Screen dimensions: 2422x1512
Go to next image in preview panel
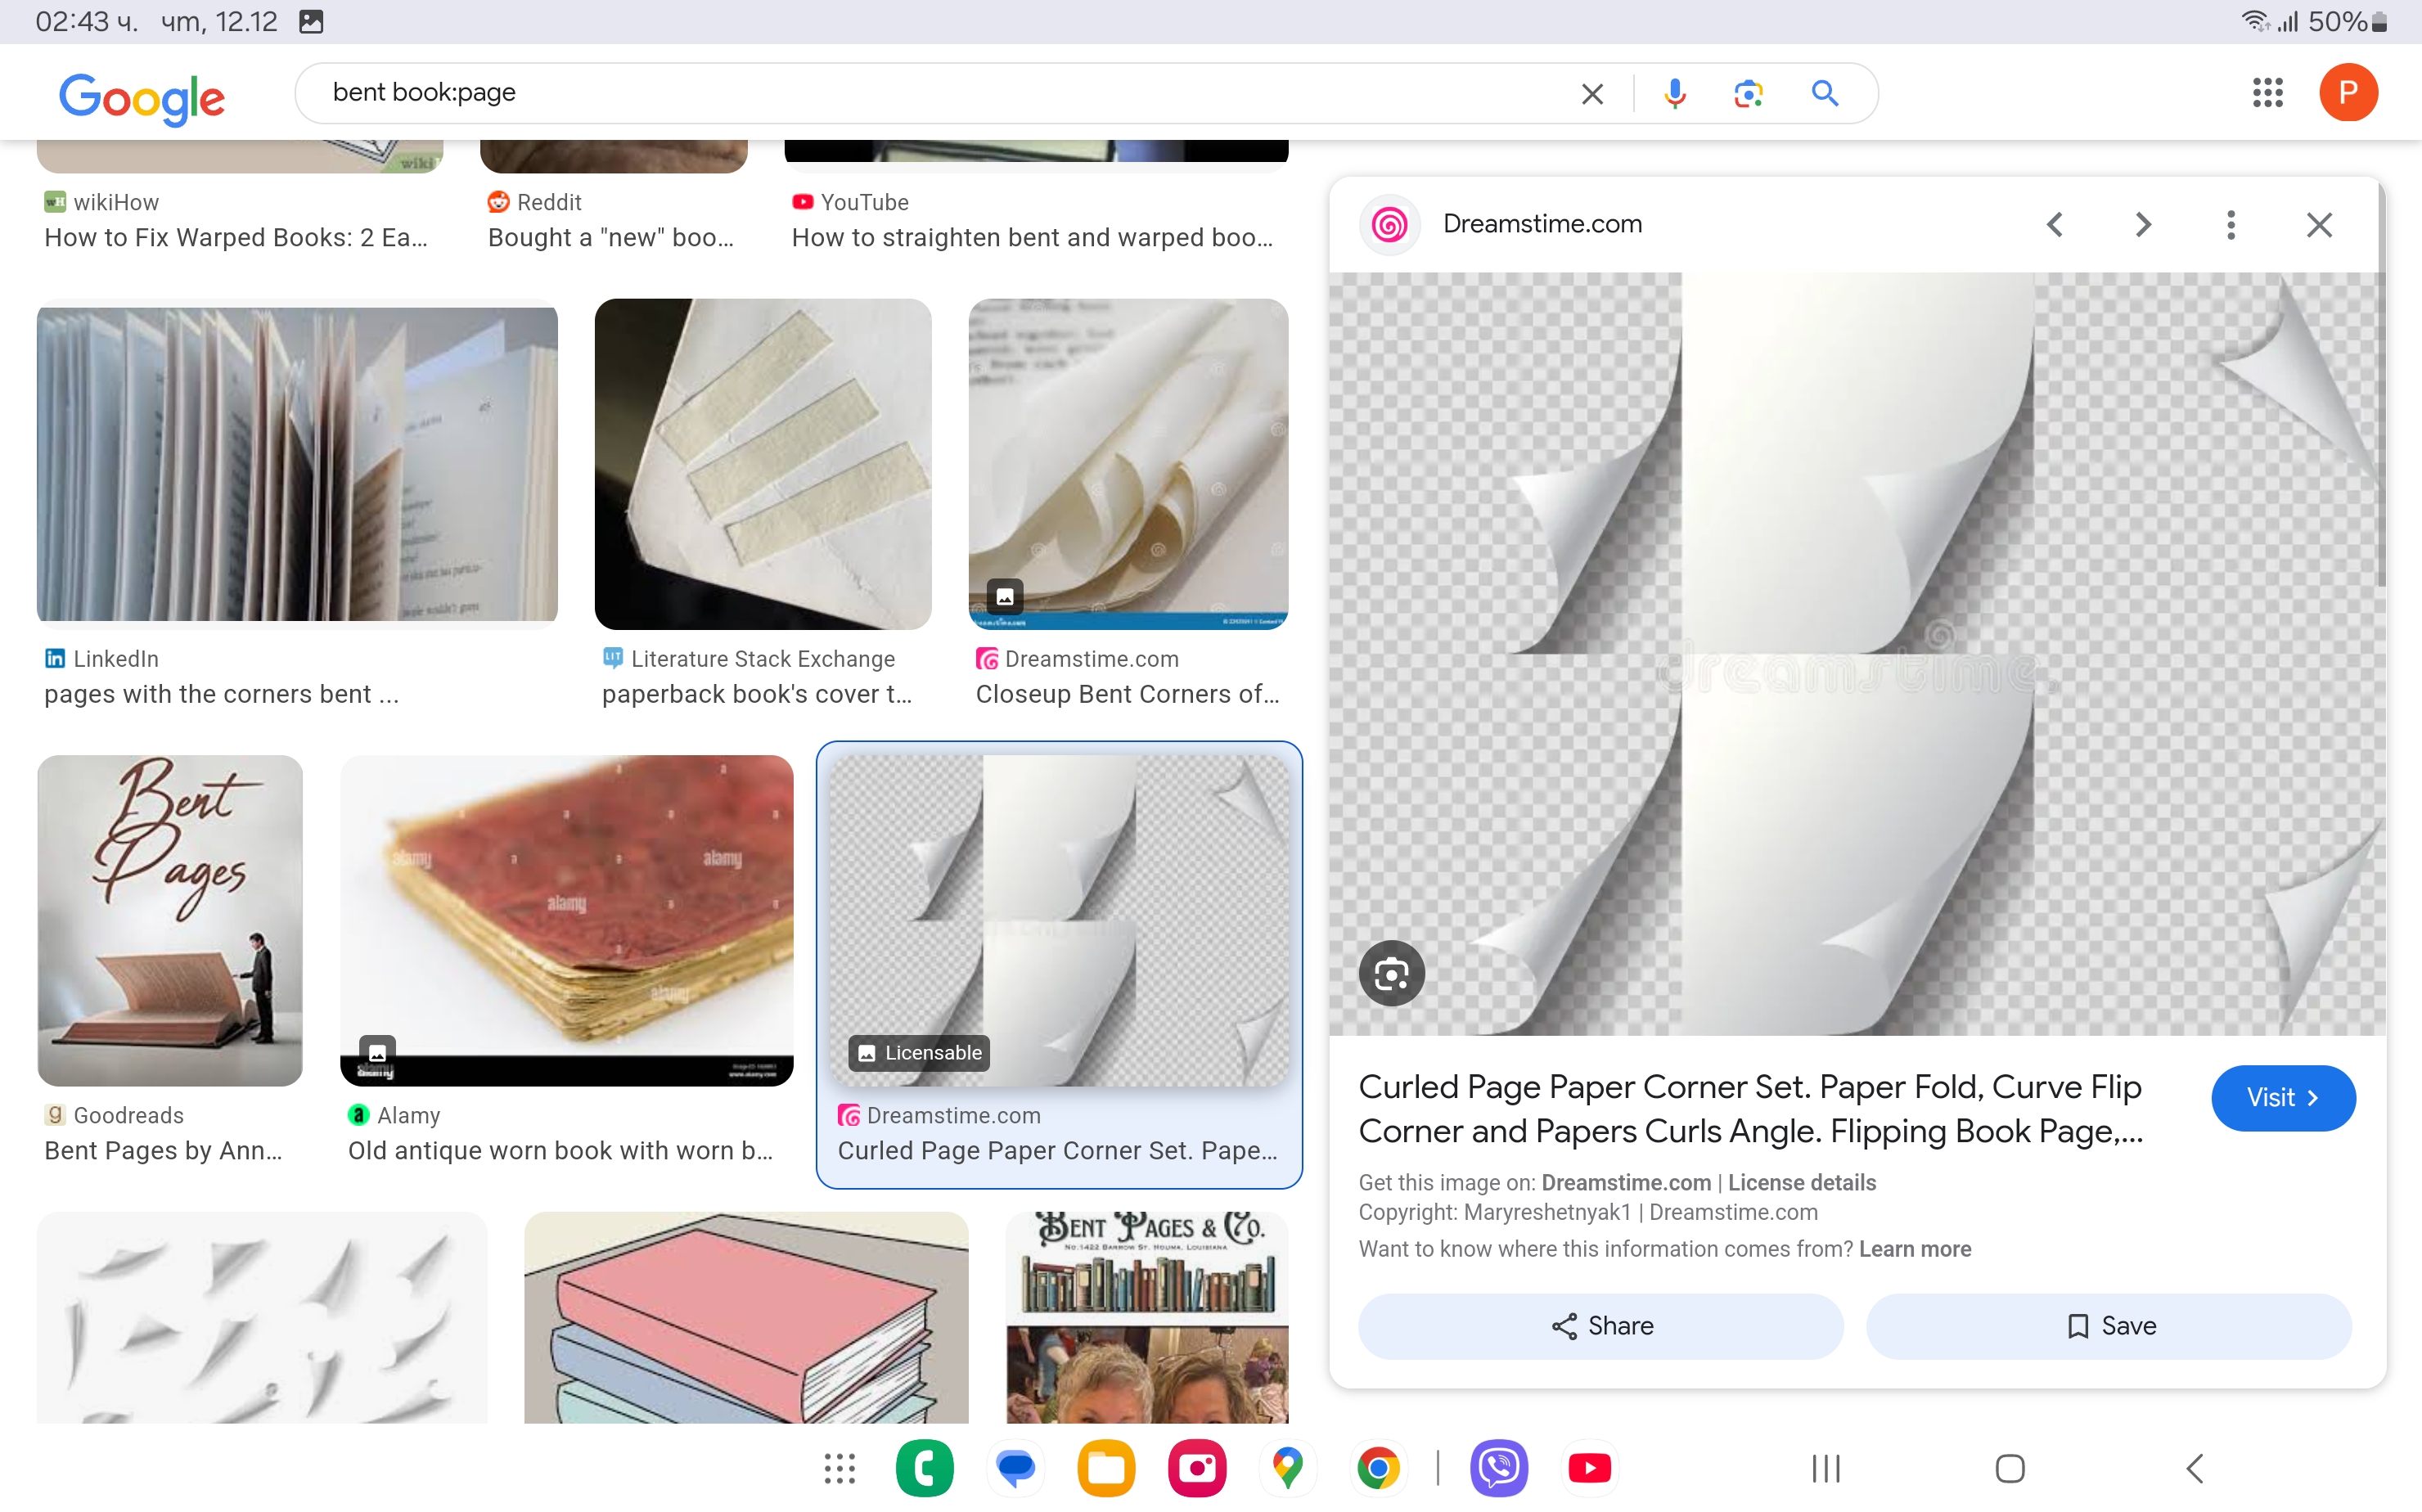2142,224
